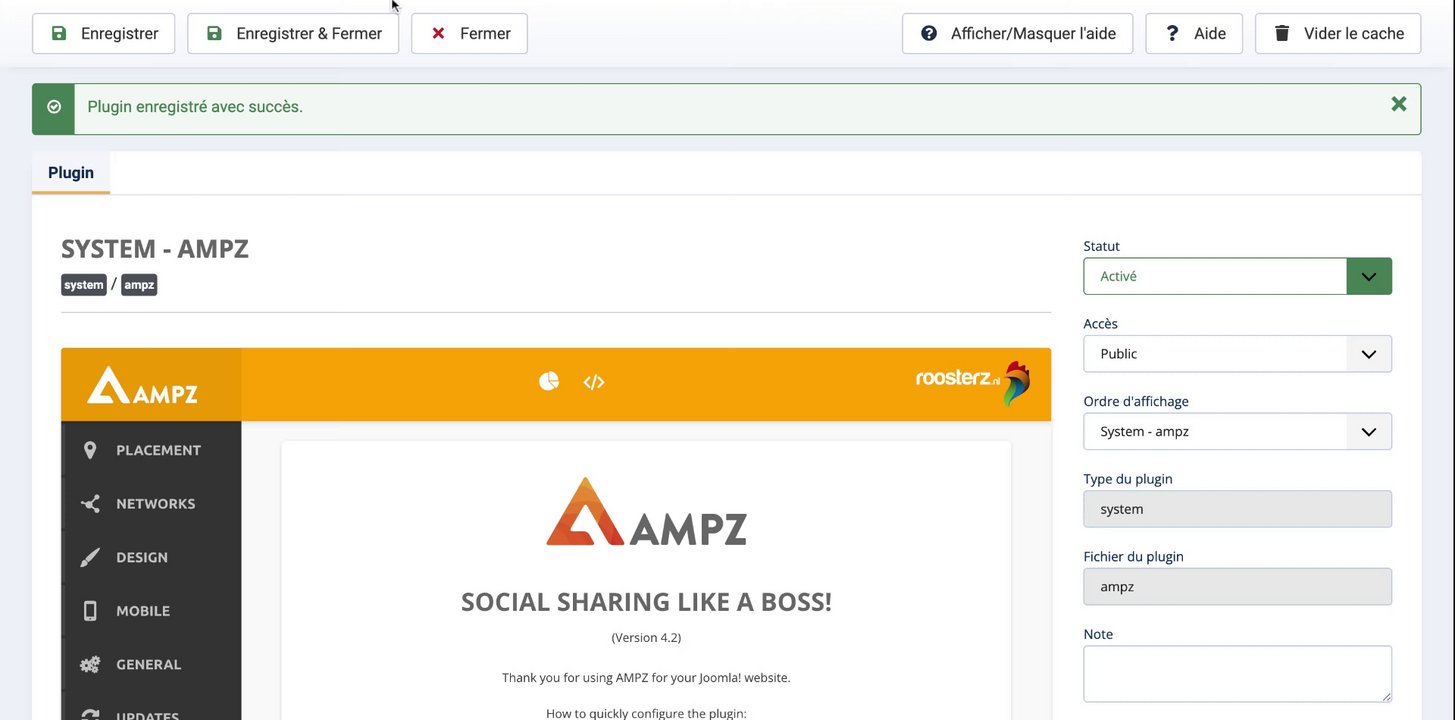Open the Mobile section in AMPZ sidebar
Screen dimensions: 1455x720
tap(151, 611)
